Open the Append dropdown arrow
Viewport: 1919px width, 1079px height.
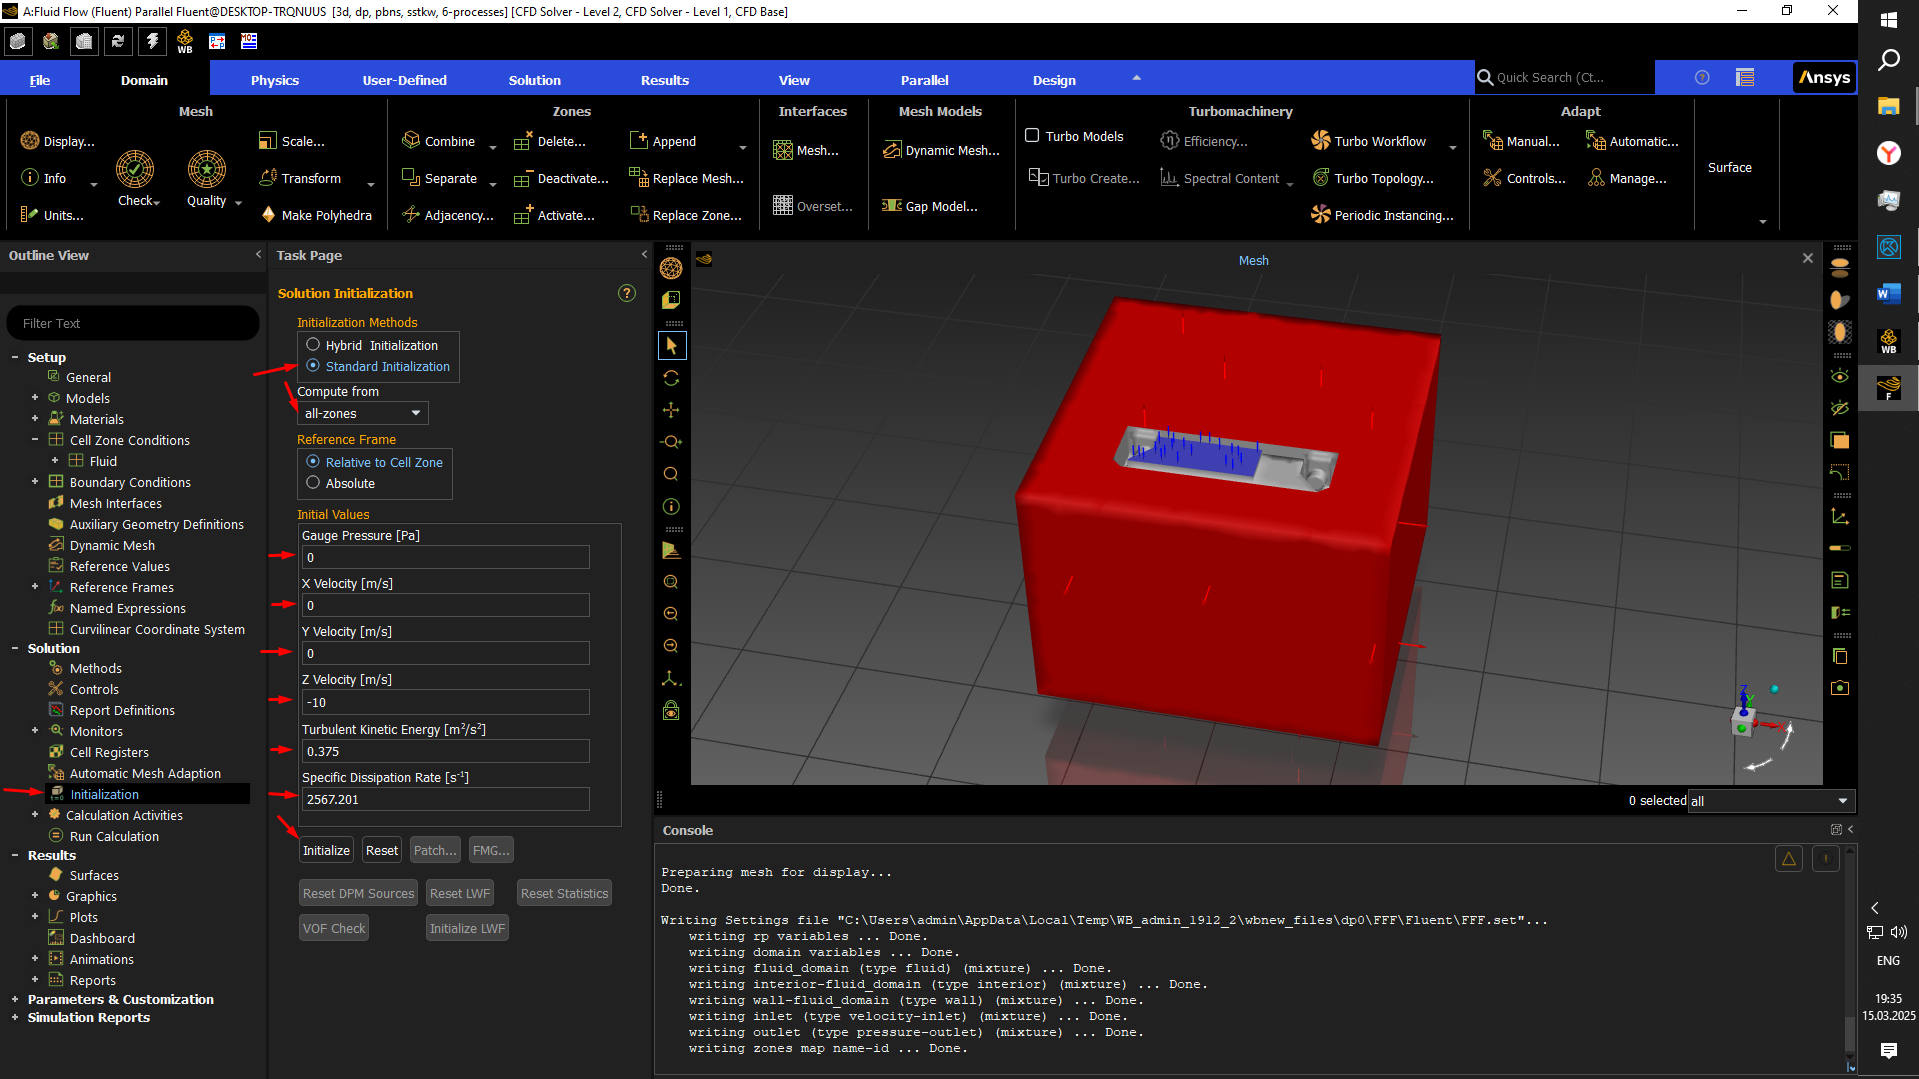(743, 147)
